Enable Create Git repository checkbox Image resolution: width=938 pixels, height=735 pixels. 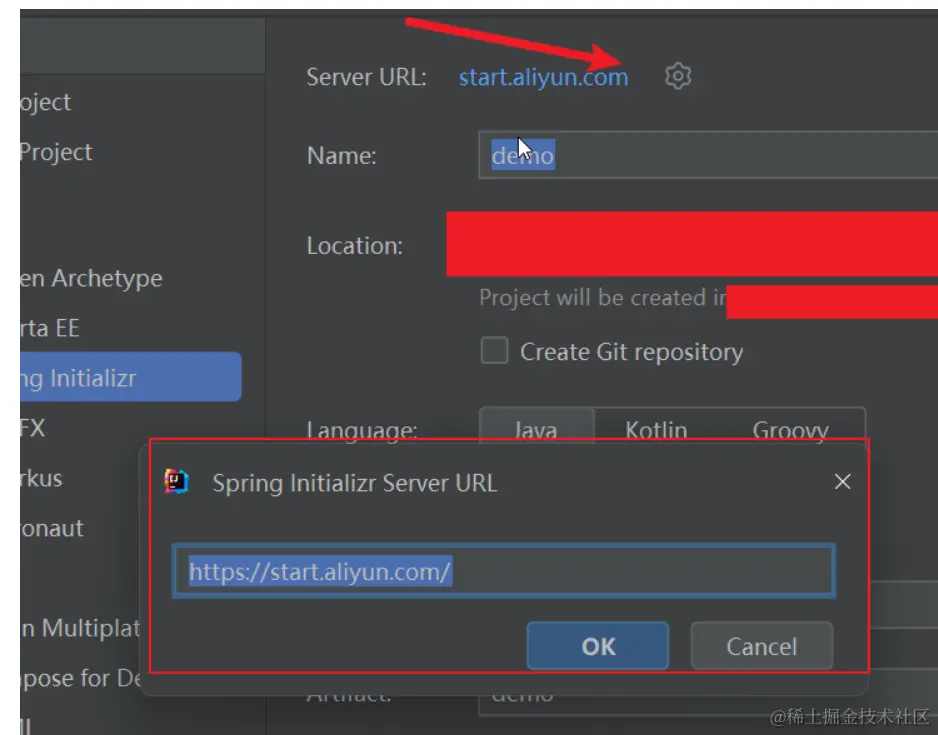[x=494, y=350]
